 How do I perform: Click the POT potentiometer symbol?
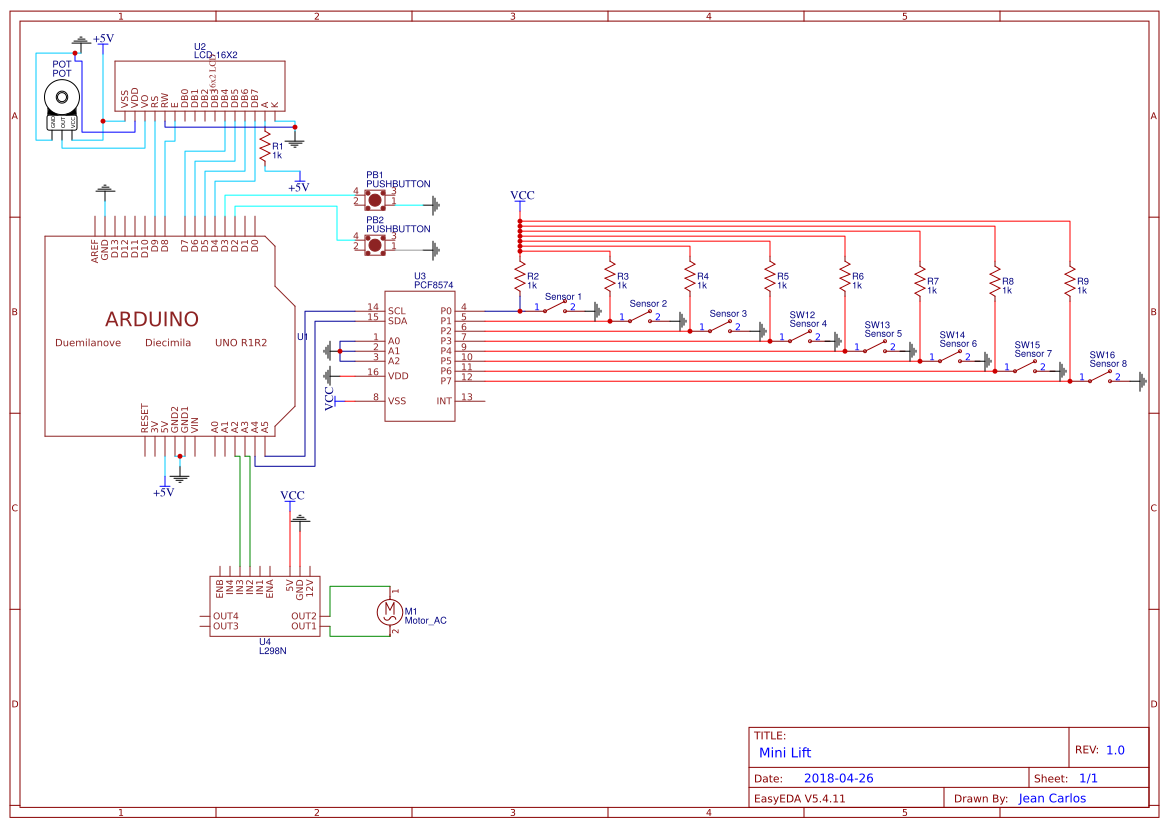pos(60,95)
